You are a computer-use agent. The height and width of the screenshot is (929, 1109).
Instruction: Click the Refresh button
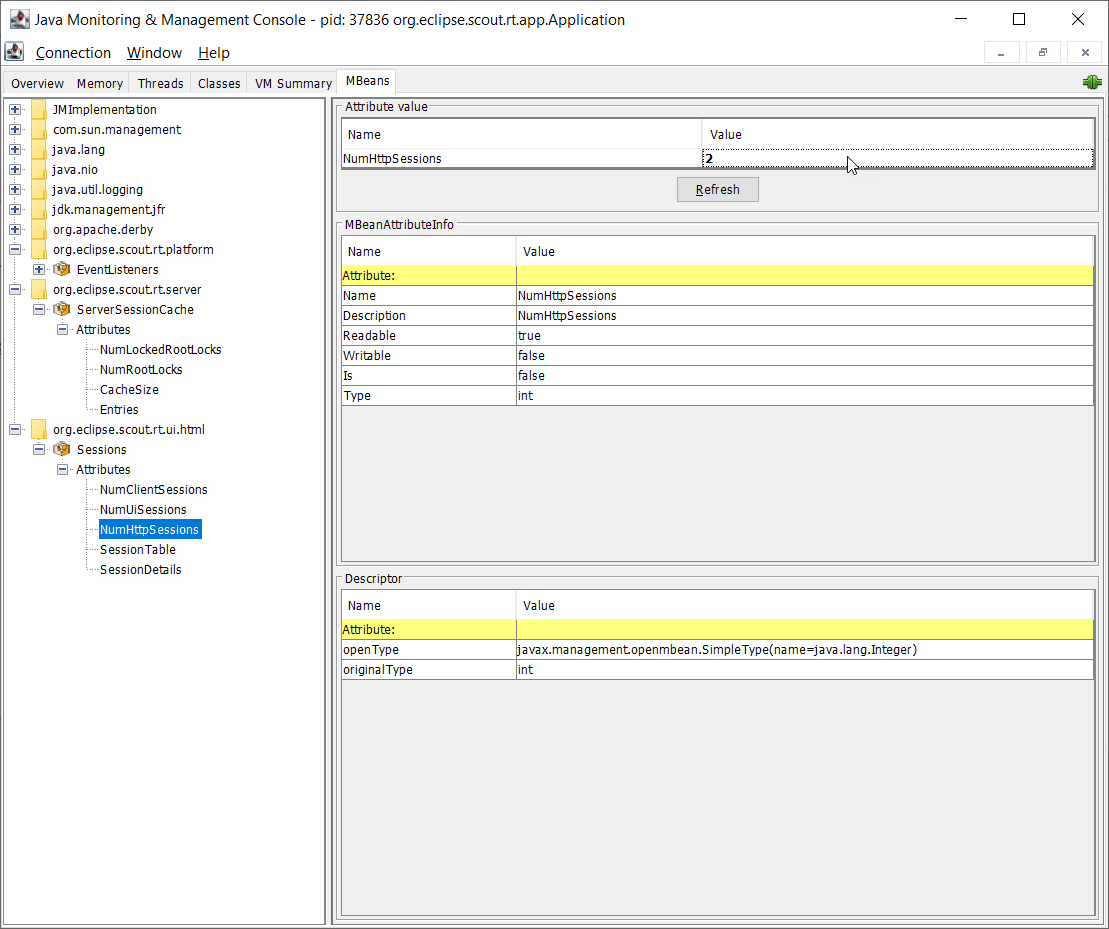point(718,189)
